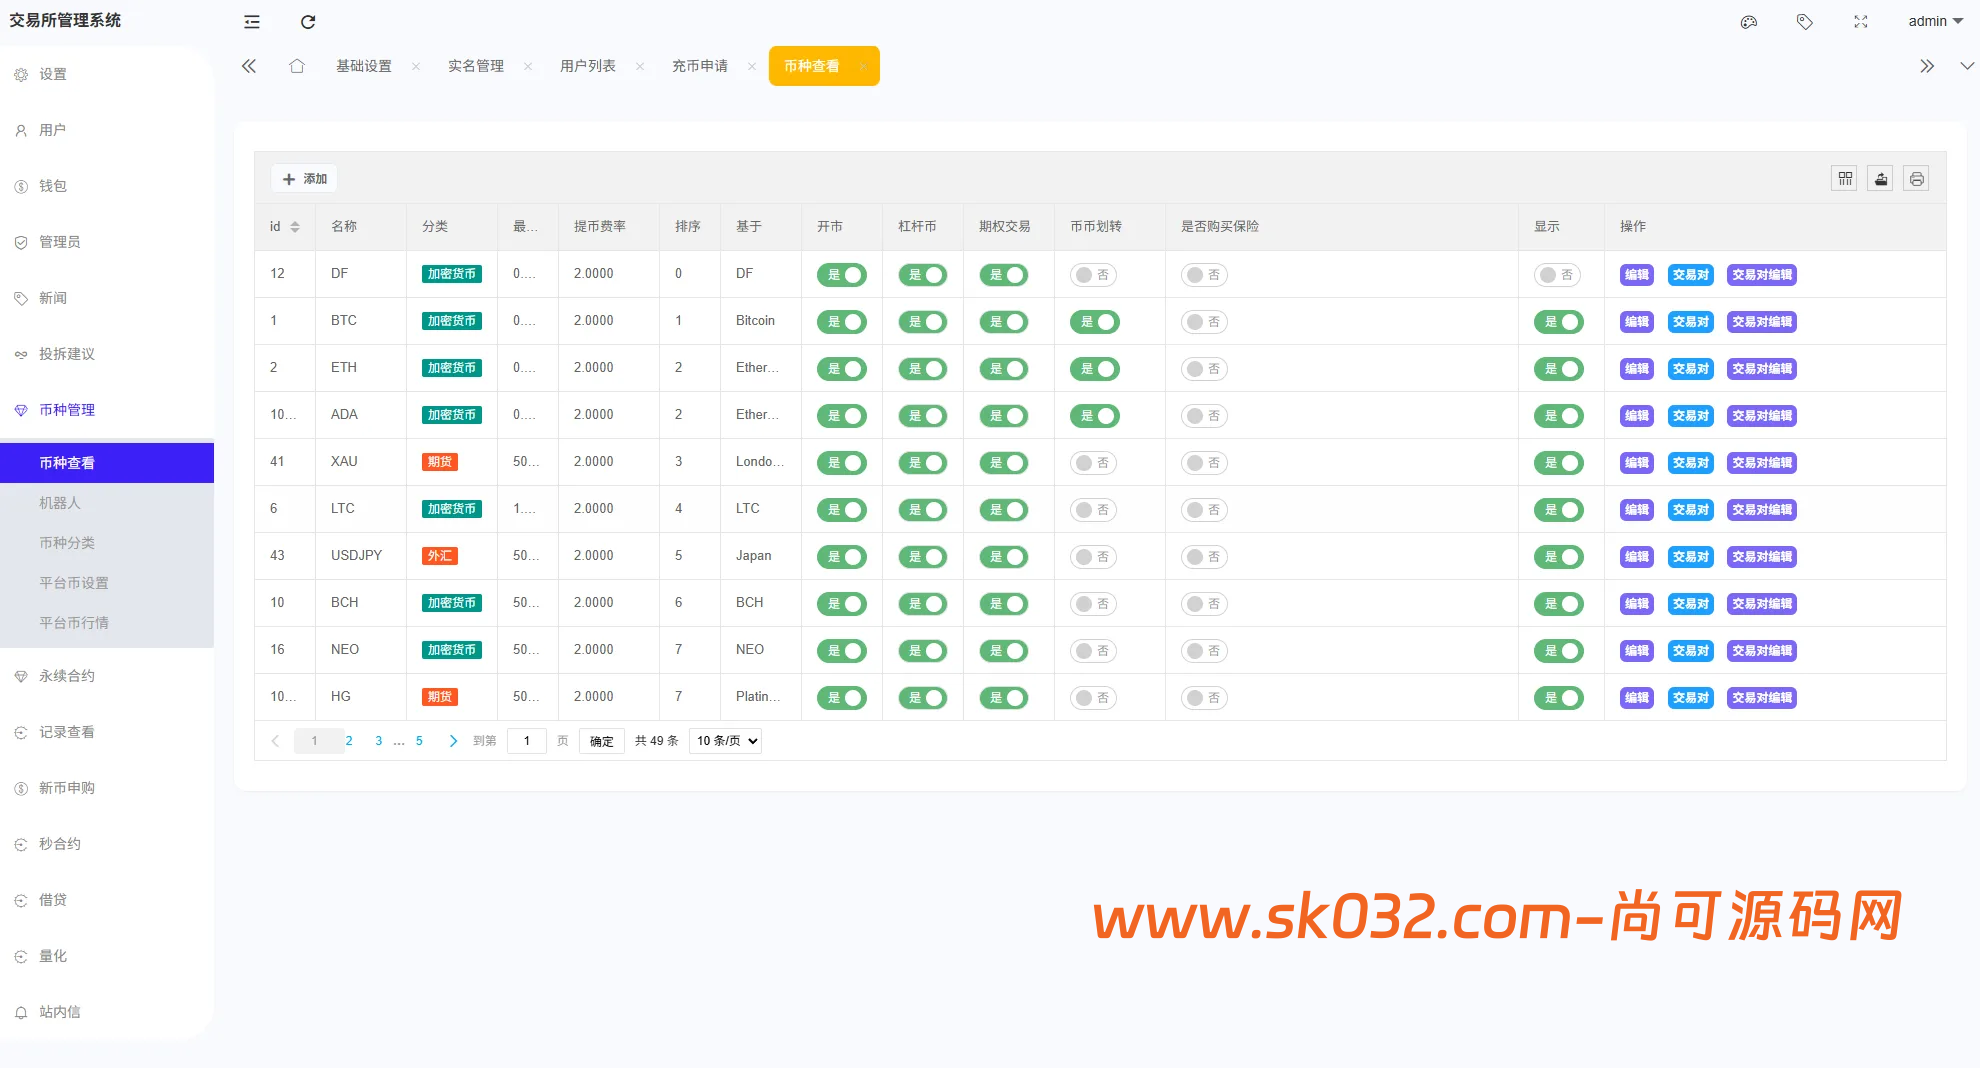The image size is (1980, 1068).
Task: Toggle 期权交易 switch for the ADA row
Action: [x=1004, y=416]
